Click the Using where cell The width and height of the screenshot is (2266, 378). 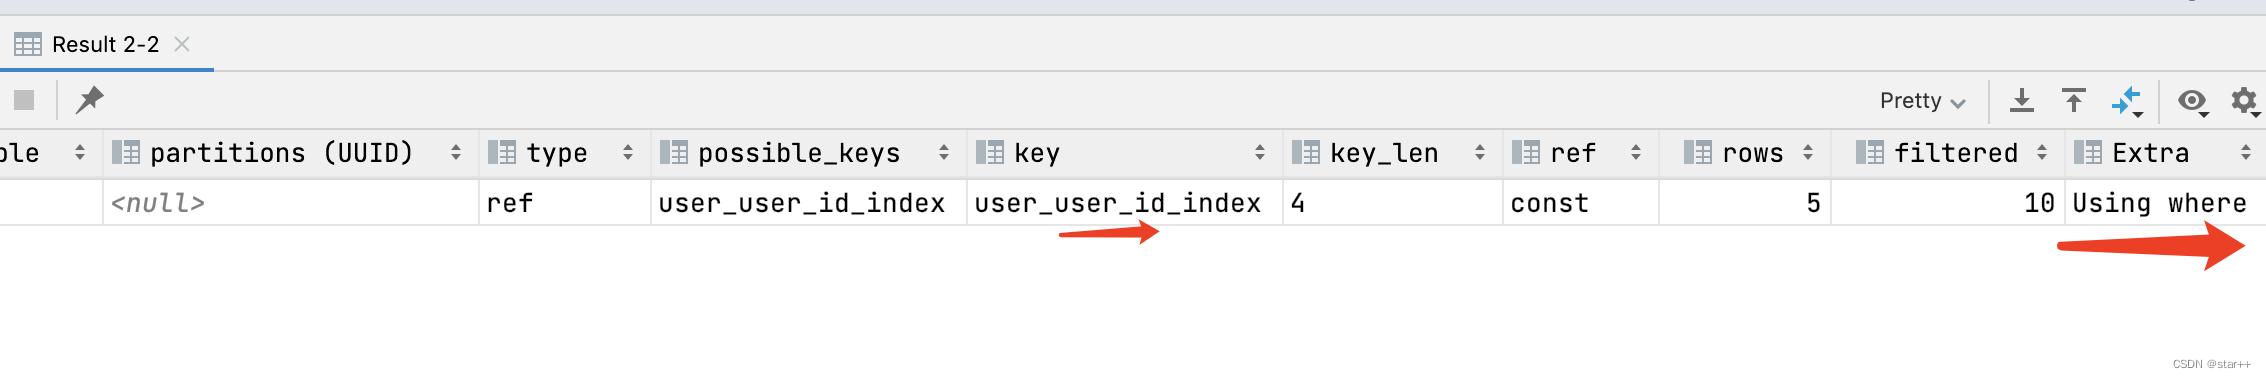pyautogui.click(x=2165, y=203)
